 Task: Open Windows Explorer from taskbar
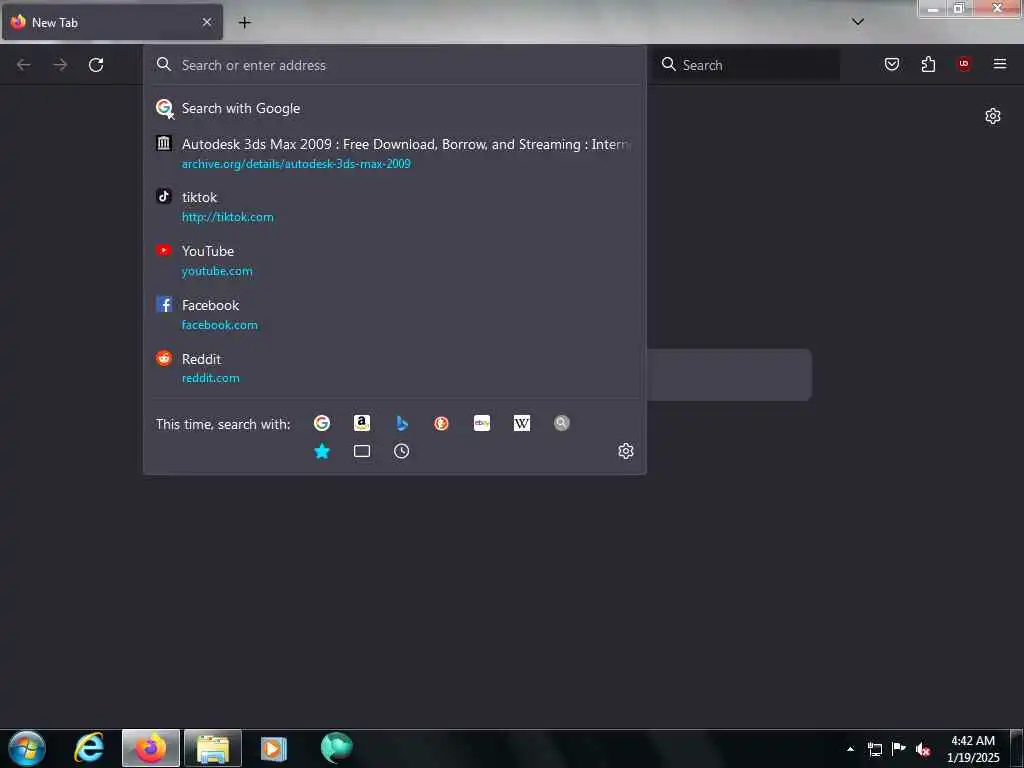tap(213, 748)
